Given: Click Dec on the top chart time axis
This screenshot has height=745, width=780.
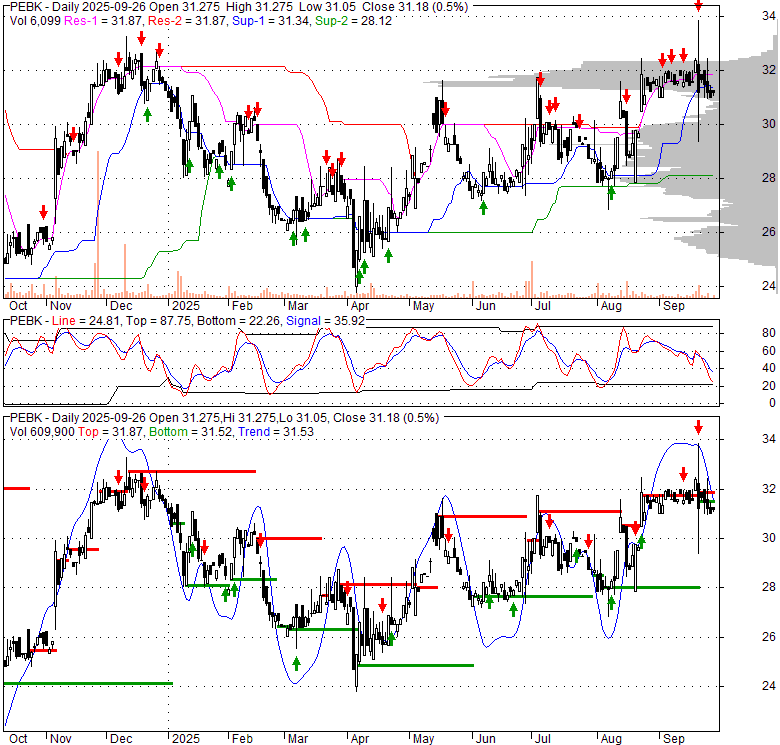Looking at the screenshot, I should pos(121,306).
